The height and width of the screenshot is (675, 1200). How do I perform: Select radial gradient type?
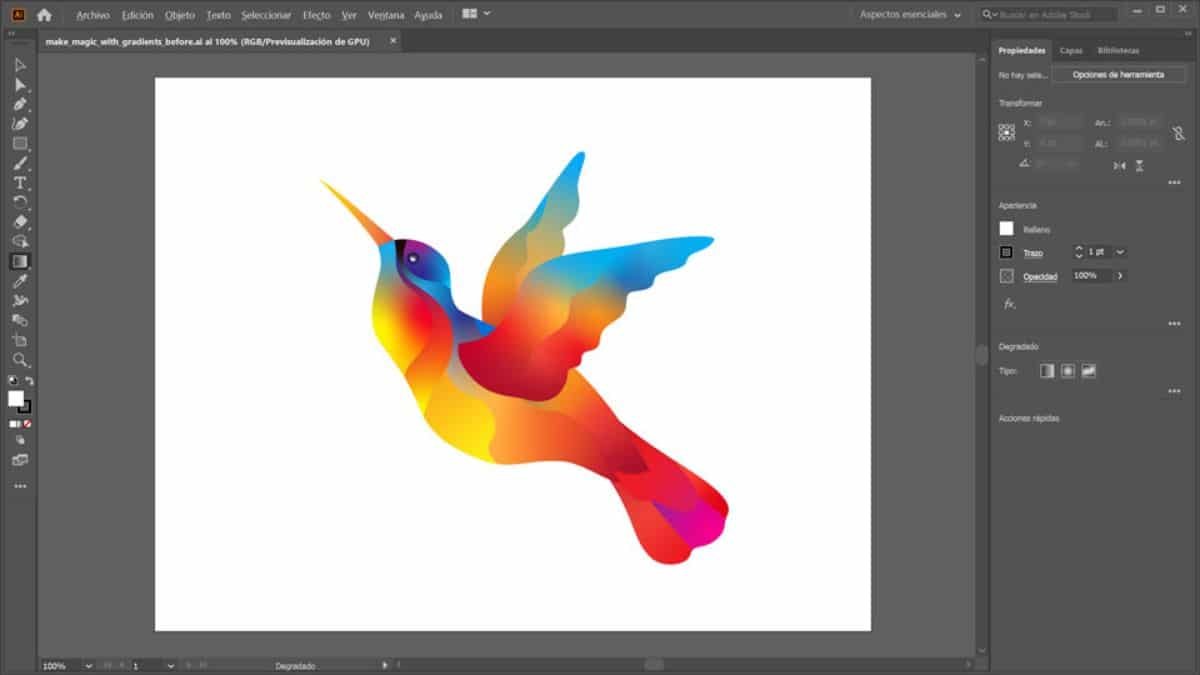(x=1068, y=371)
